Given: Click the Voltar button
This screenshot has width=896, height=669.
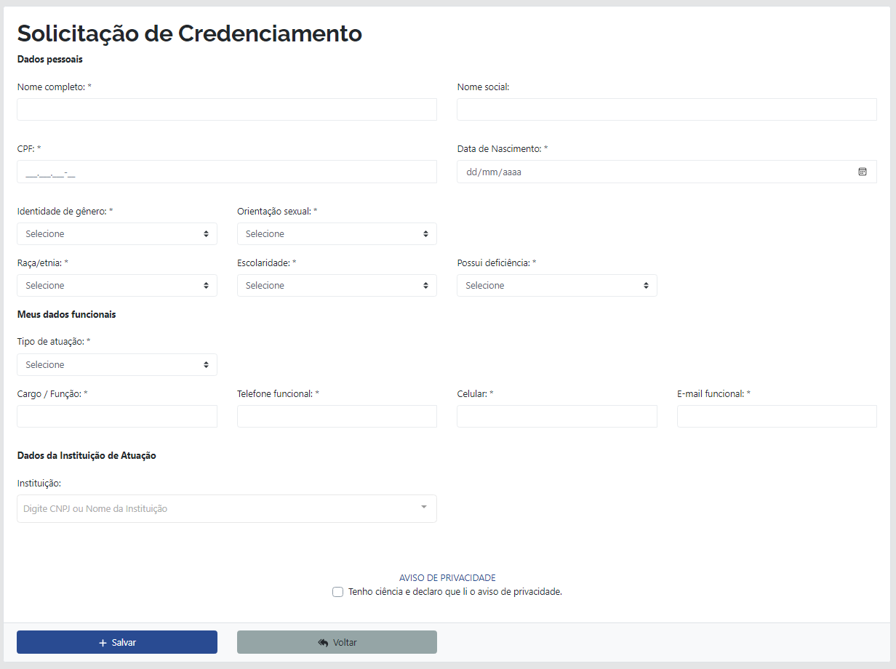Looking at the screenshot, I should [x=336, y=641].
